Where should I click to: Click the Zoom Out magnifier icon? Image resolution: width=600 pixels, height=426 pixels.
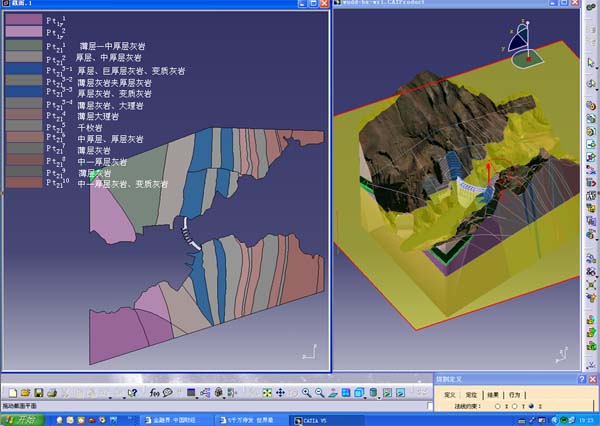(x=320, y=393)
